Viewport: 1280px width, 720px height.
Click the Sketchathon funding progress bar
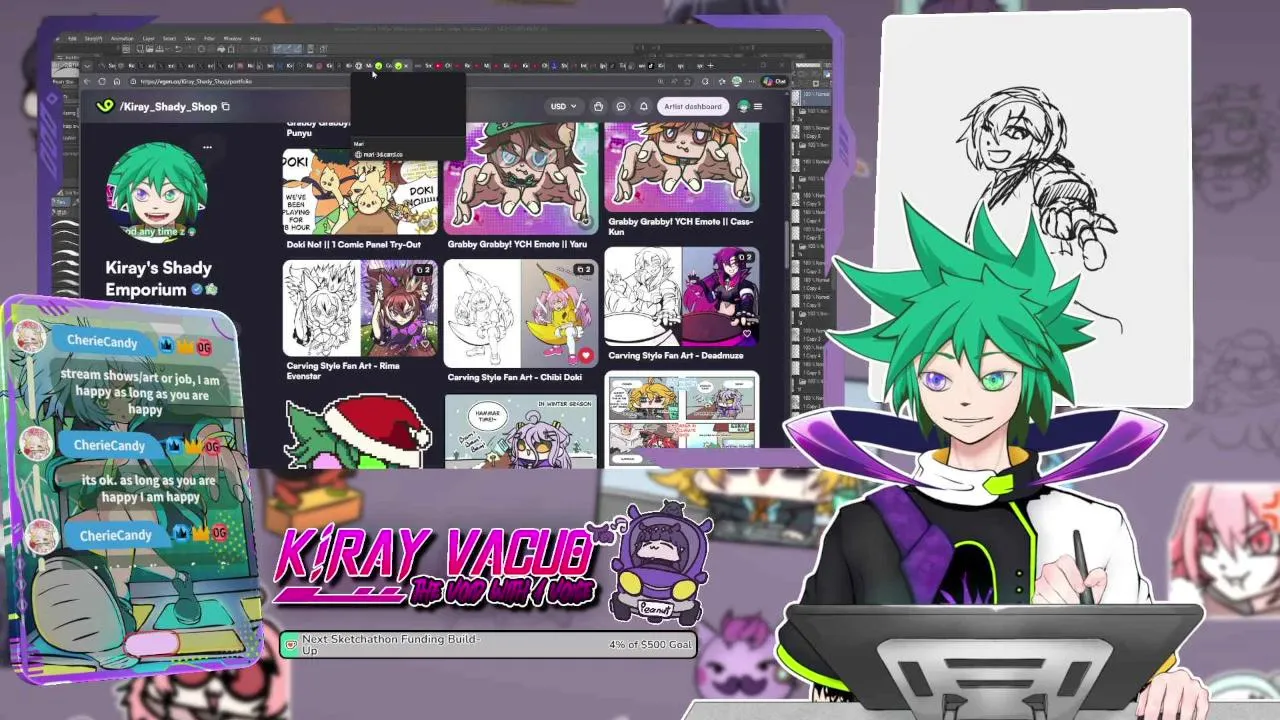coord(488,644)
